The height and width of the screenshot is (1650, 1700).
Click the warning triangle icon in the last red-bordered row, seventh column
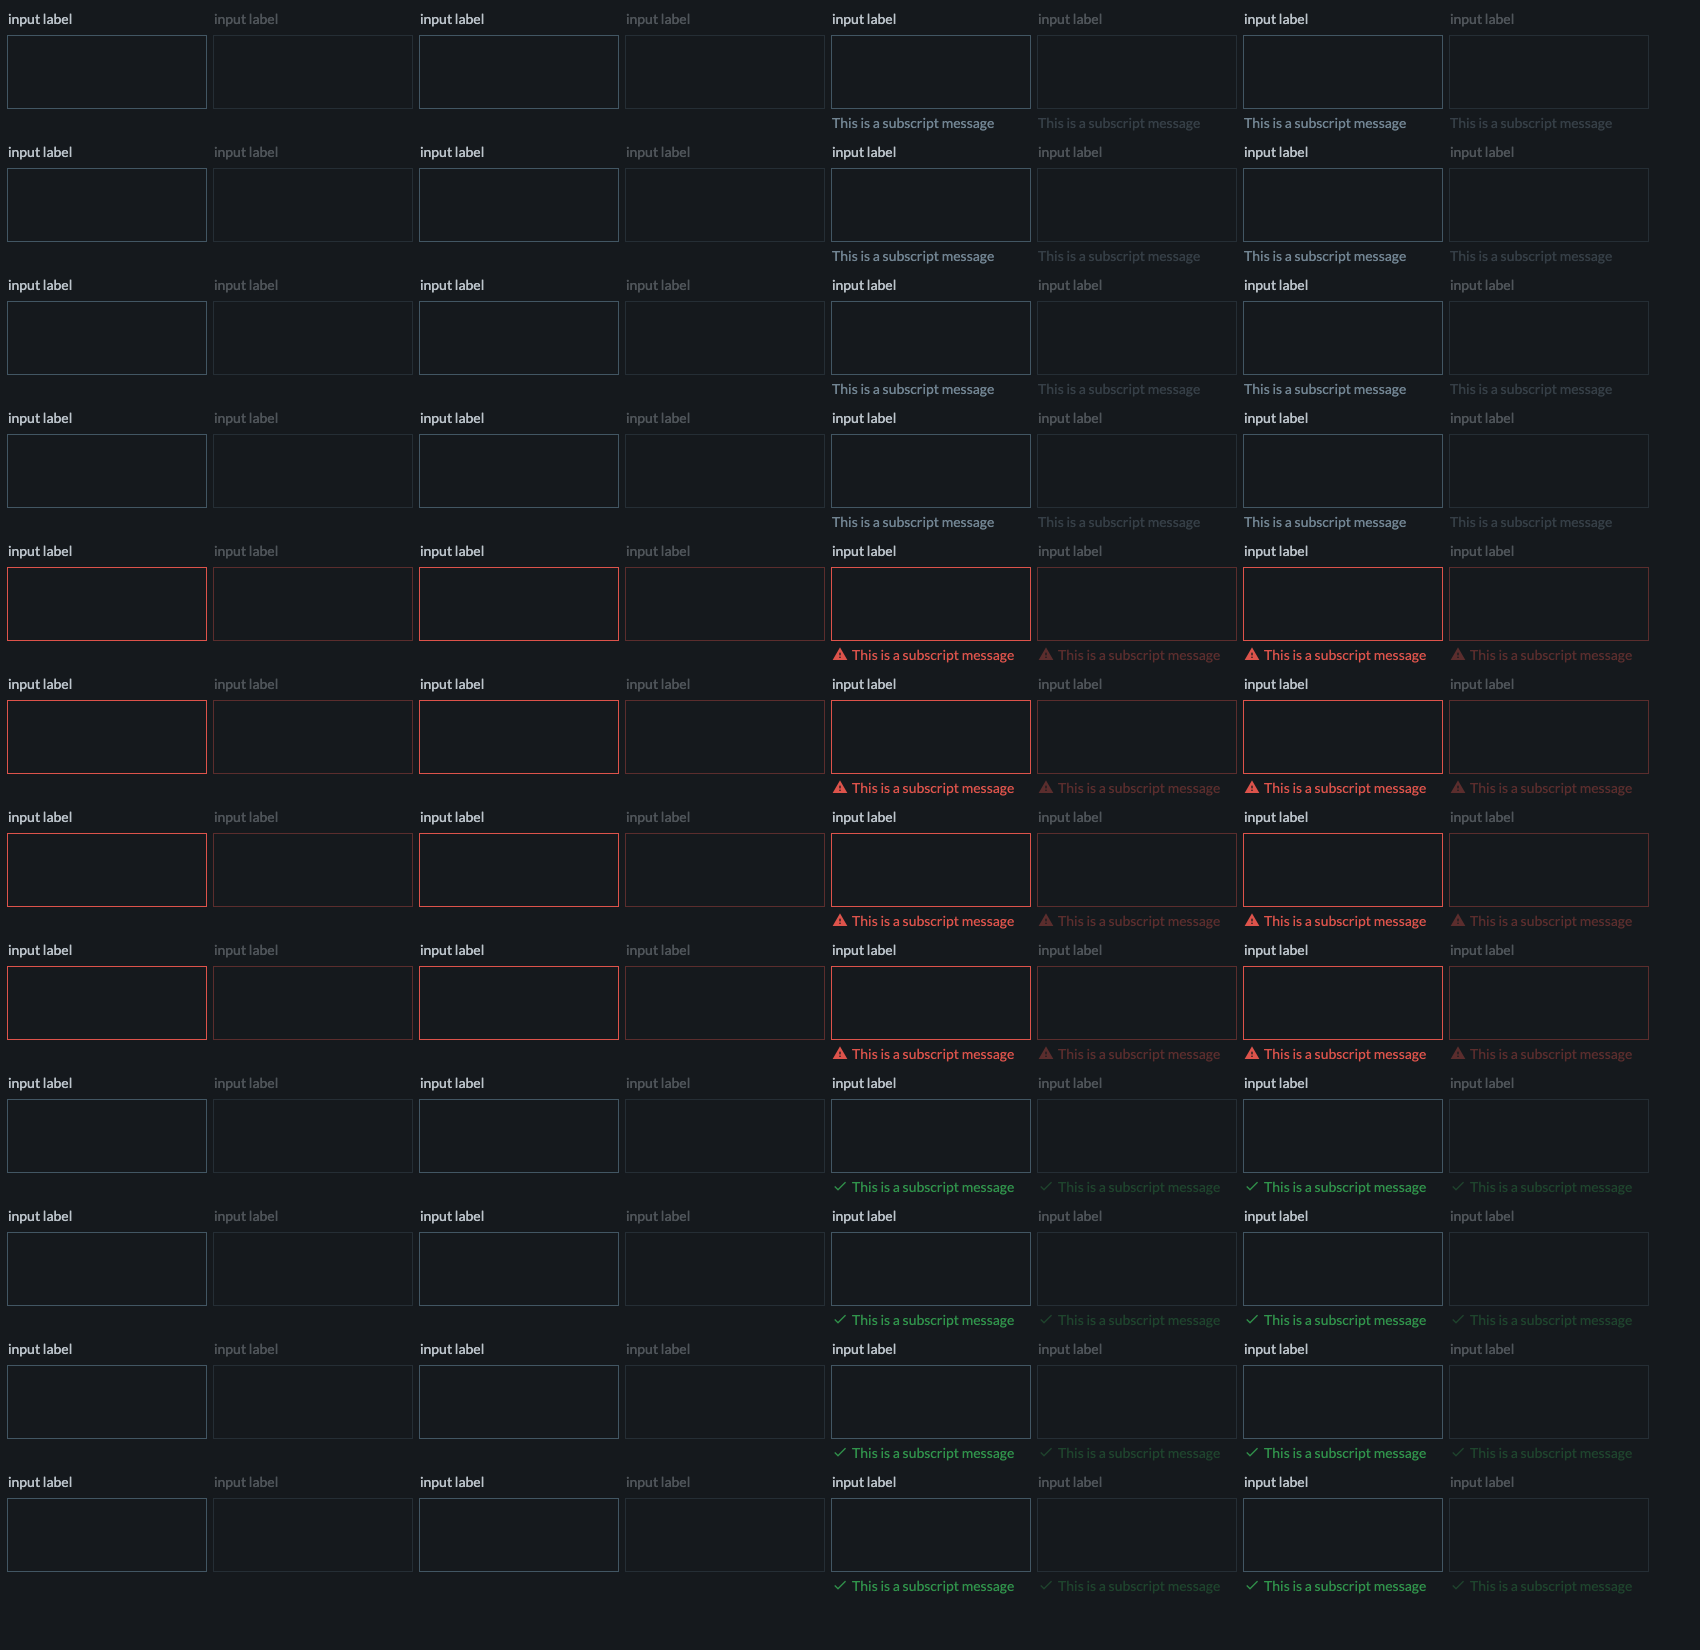click(1252, 1054)
